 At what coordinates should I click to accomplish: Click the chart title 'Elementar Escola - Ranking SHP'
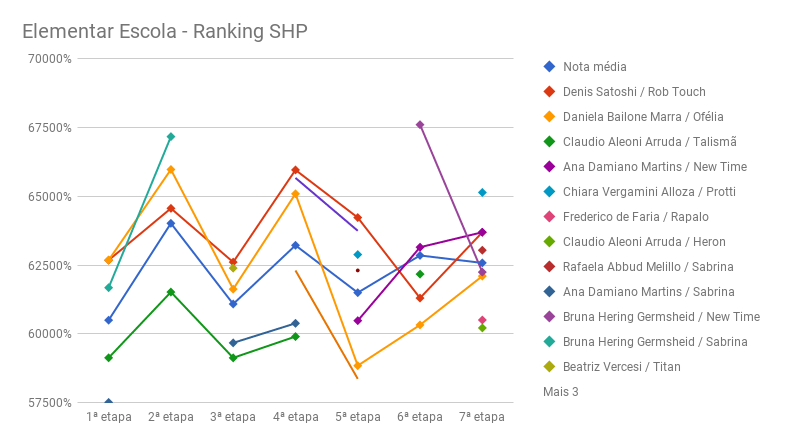pyautogui.click(x=164, y=31)
